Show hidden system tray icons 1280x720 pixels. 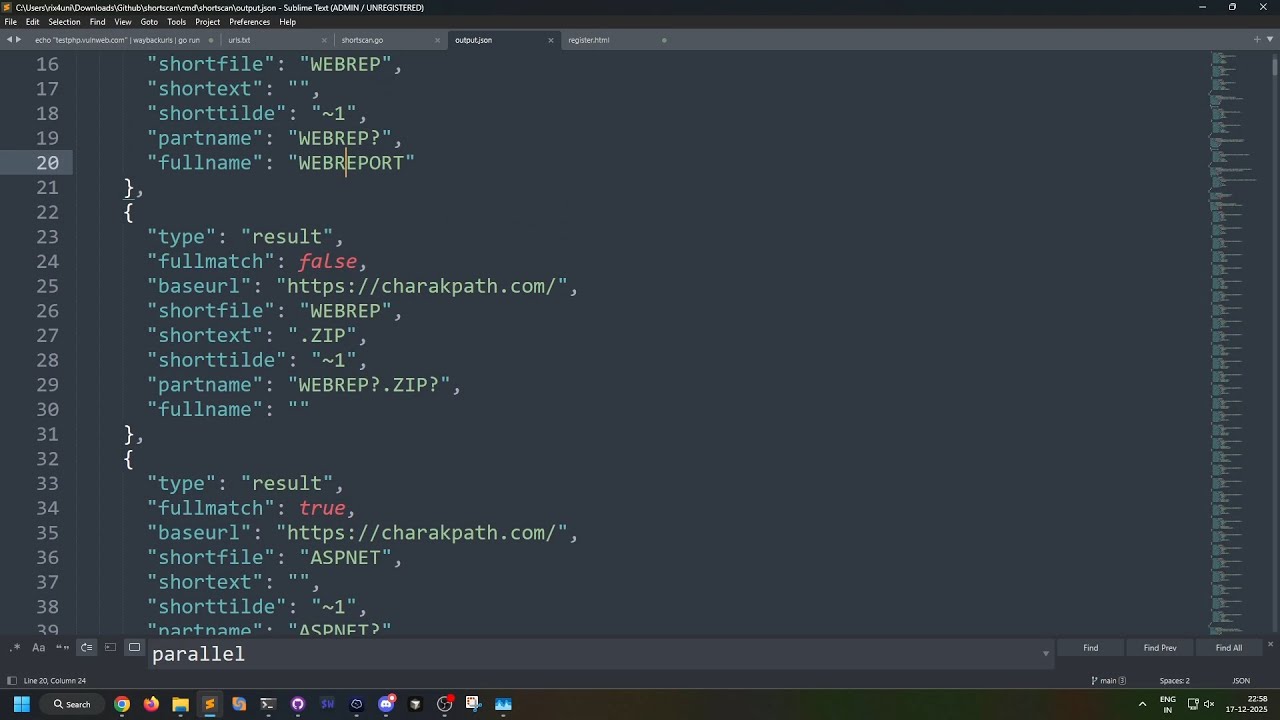[x=1142, y=704]
